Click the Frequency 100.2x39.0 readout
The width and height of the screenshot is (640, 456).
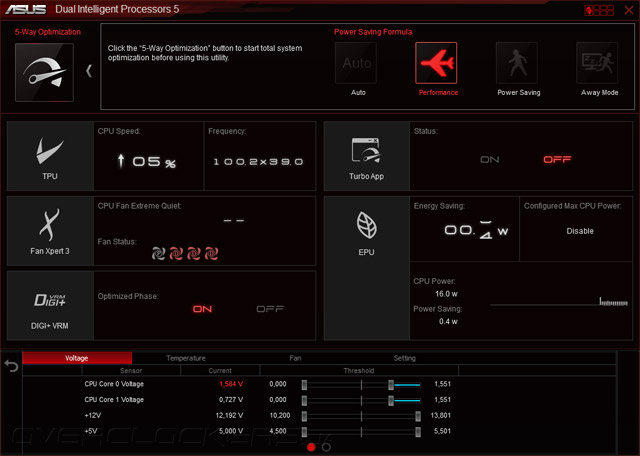point(258,162)
